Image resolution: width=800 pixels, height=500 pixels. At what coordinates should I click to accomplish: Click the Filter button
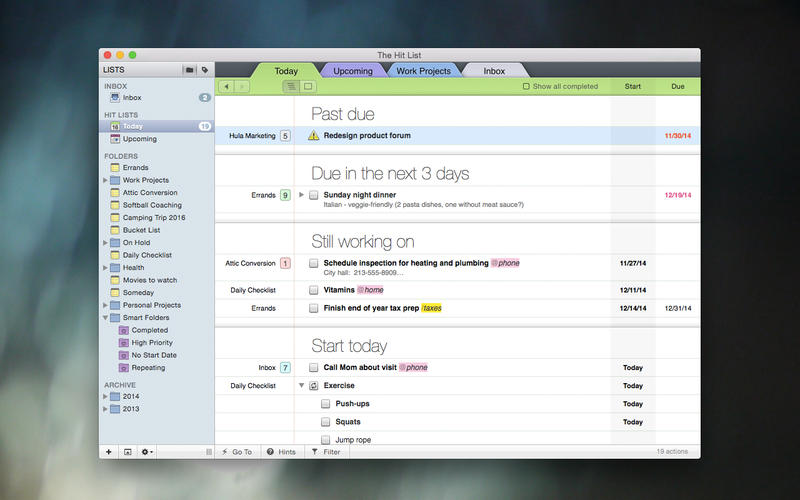click(326, 452)
